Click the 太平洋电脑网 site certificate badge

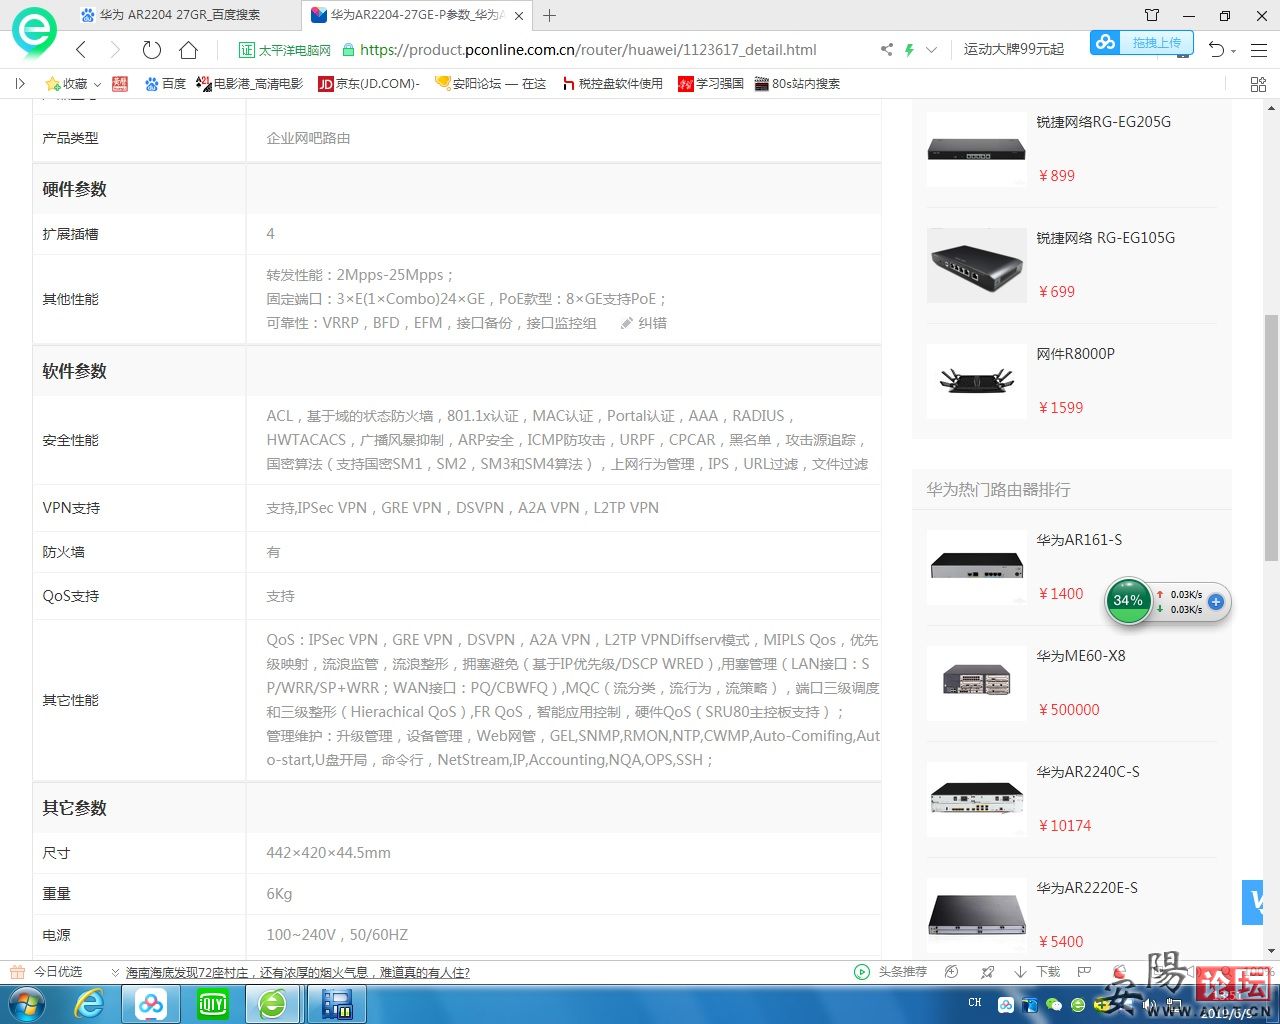click(285, 49)
